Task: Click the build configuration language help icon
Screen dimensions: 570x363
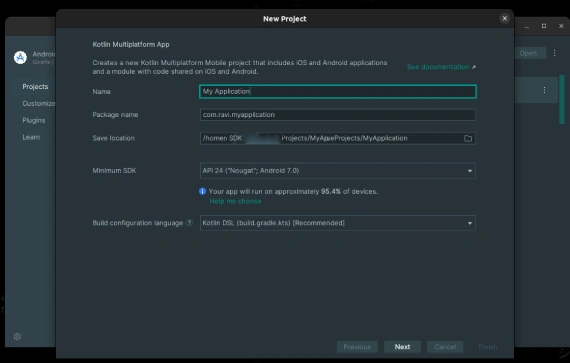Action: pos(189,223)
